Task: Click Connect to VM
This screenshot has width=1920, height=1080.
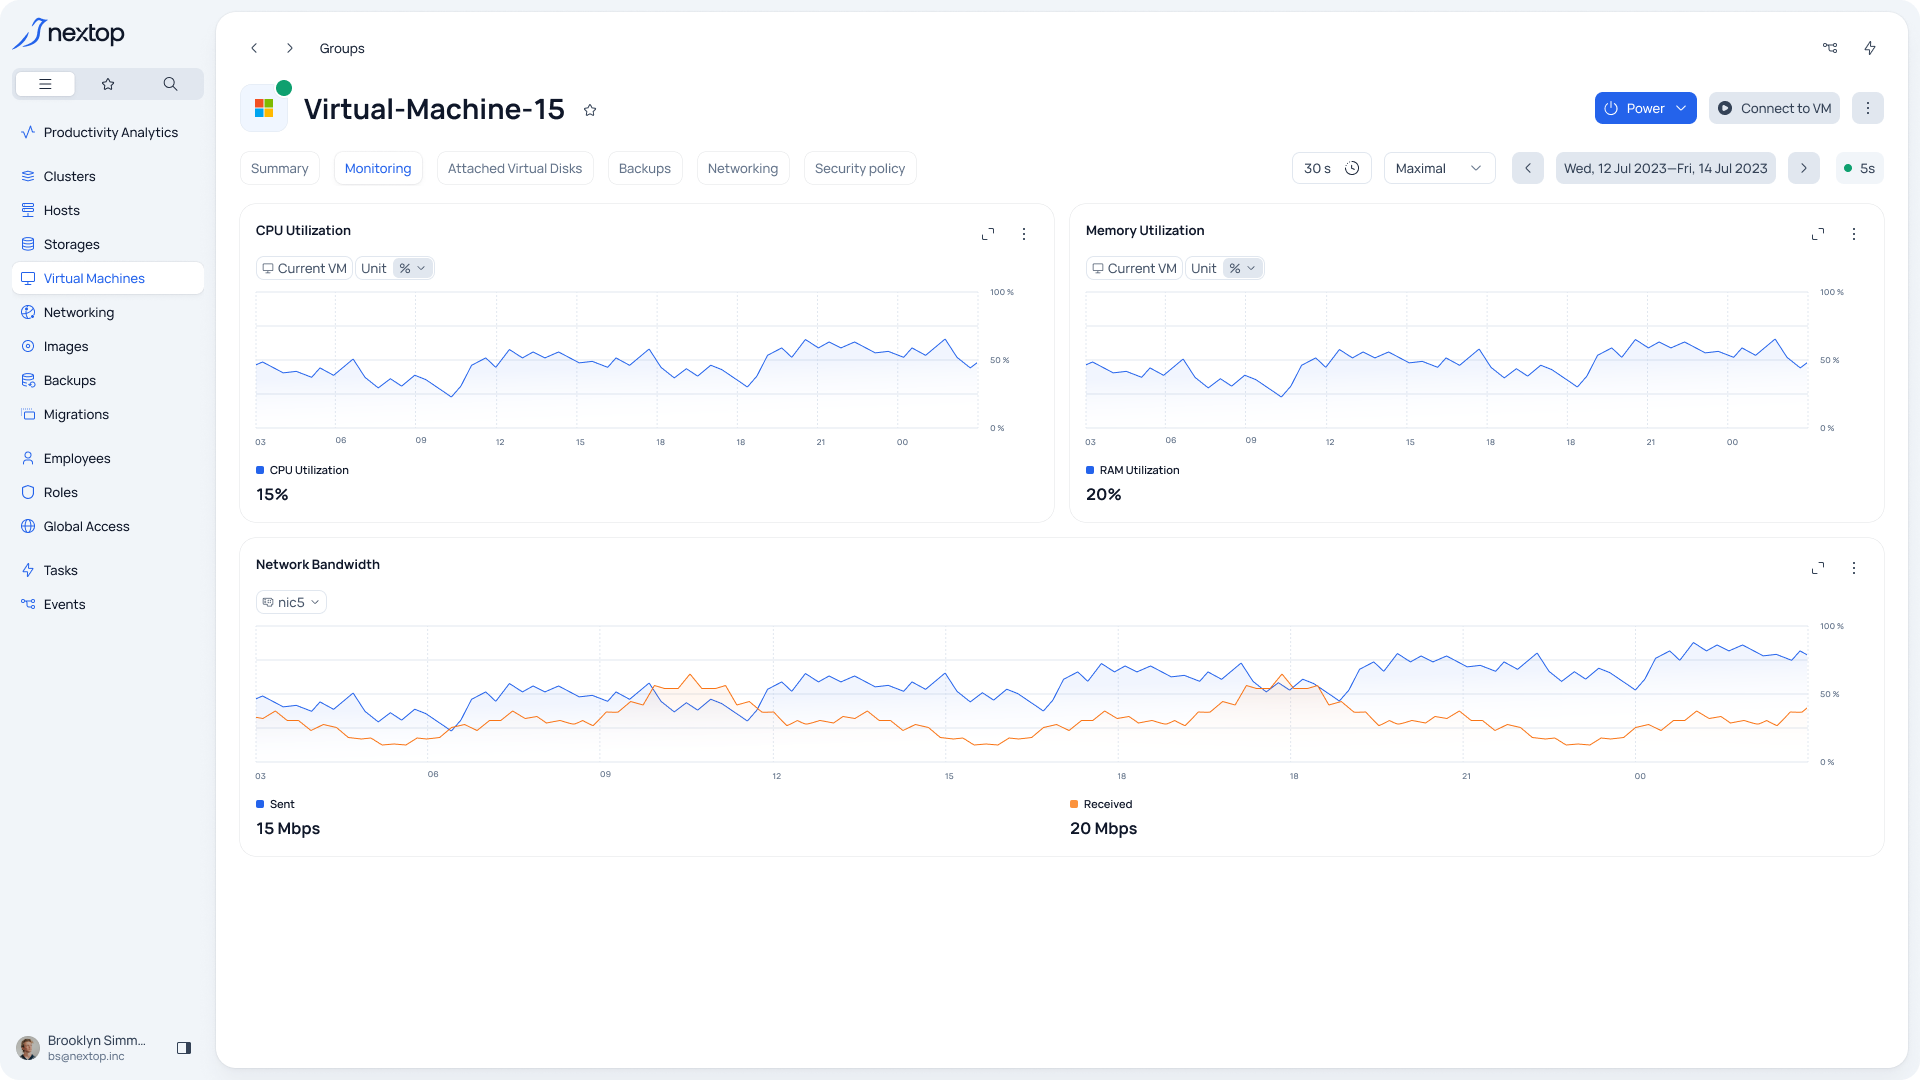Action: 1774,108
